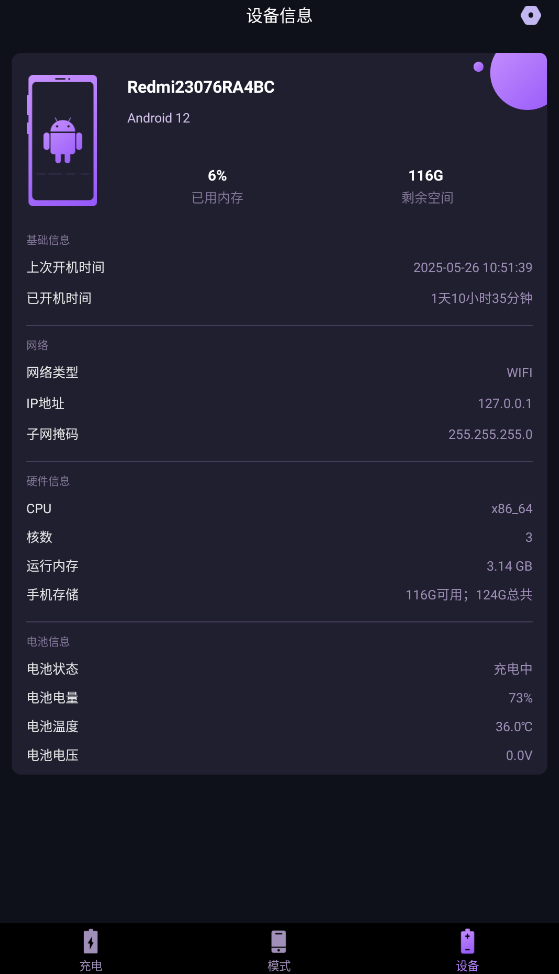Tap the purple battery device icon

click(x=467, y=942)
